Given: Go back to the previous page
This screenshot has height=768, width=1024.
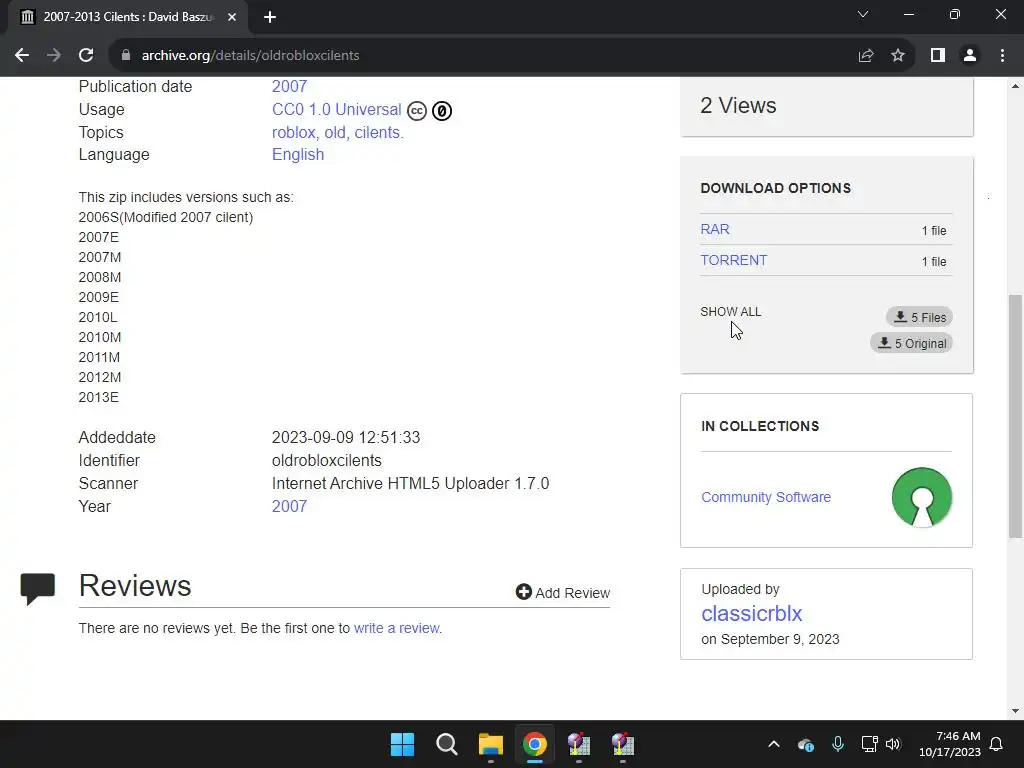Looking at the screenshot, I should click(x=22, y=56).
